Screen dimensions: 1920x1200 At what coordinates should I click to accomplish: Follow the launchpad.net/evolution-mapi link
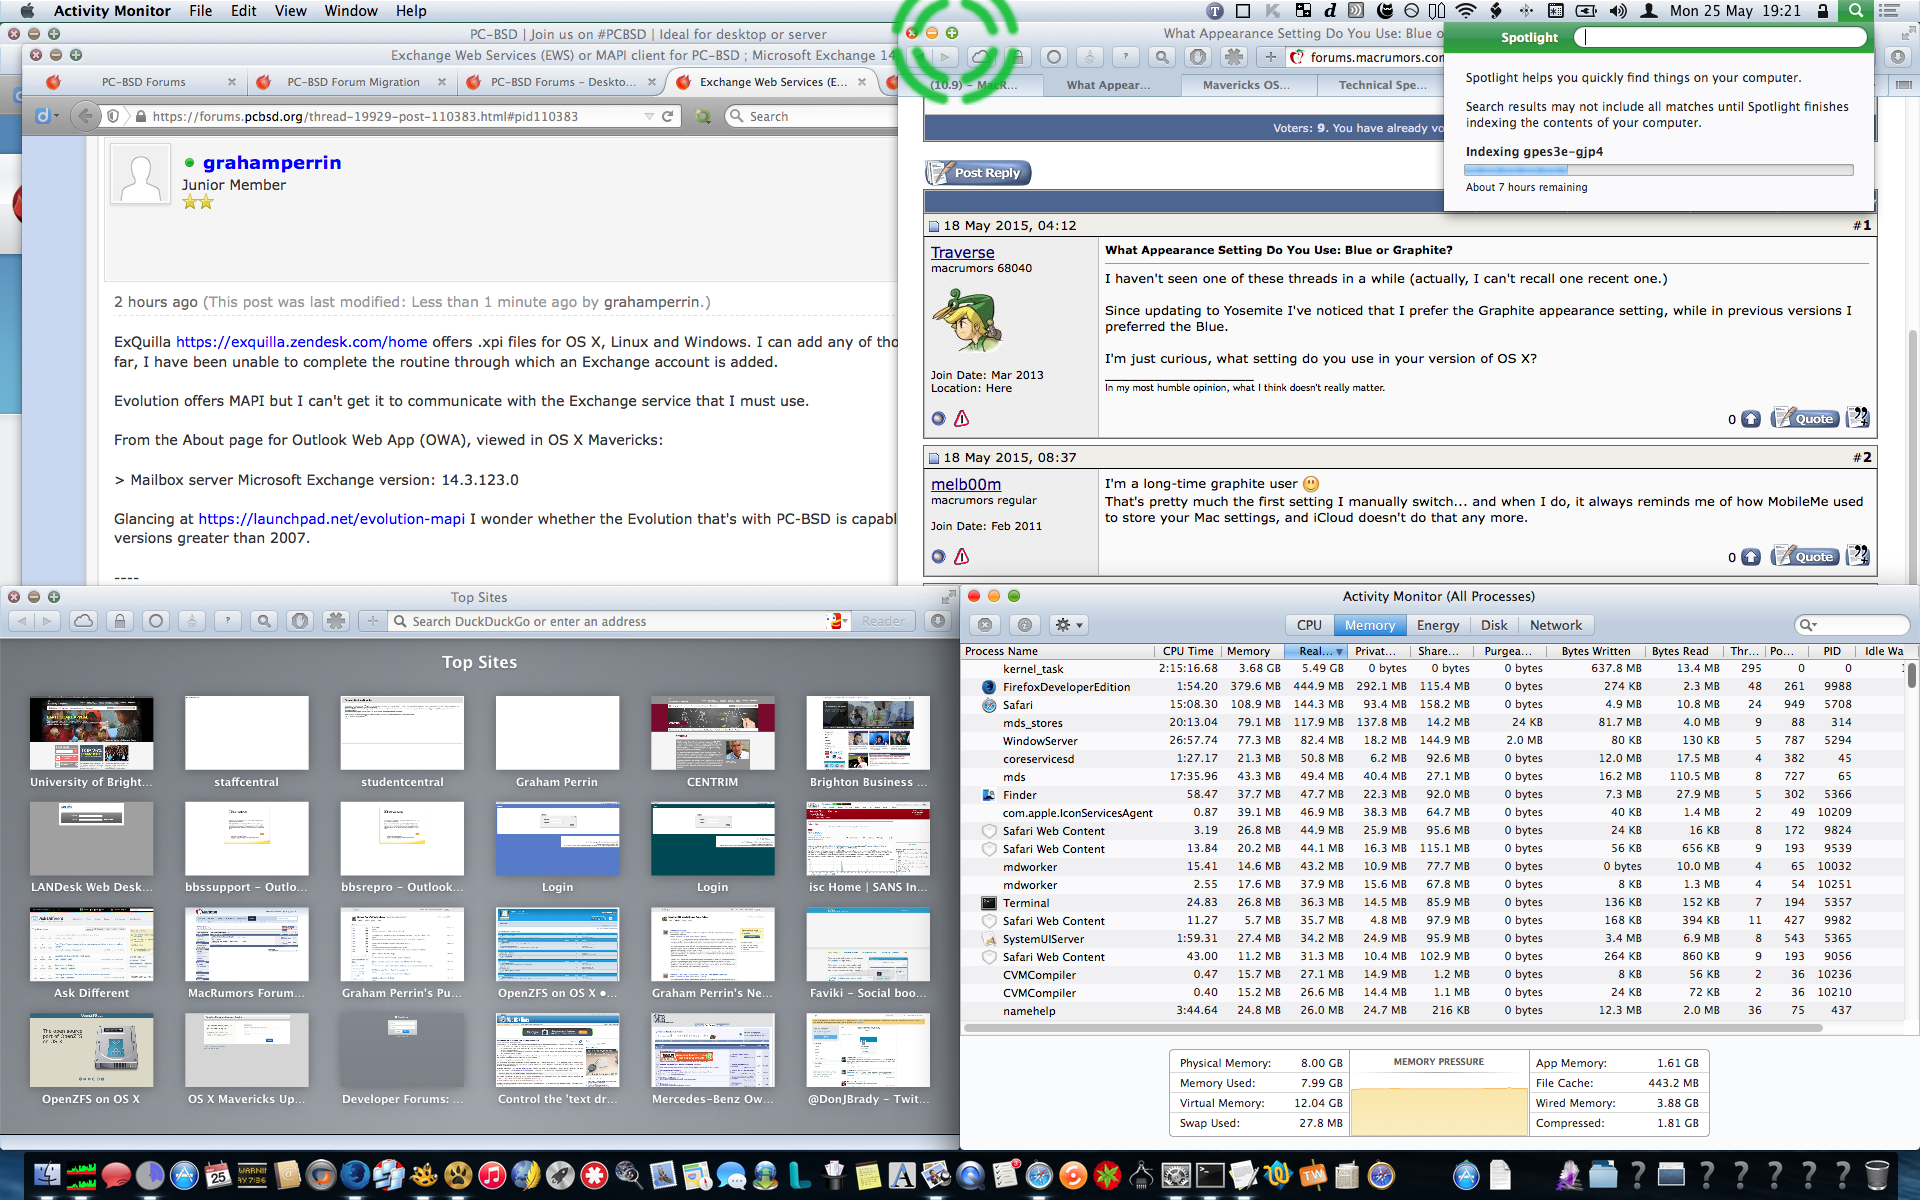click(x=331, y=519)
